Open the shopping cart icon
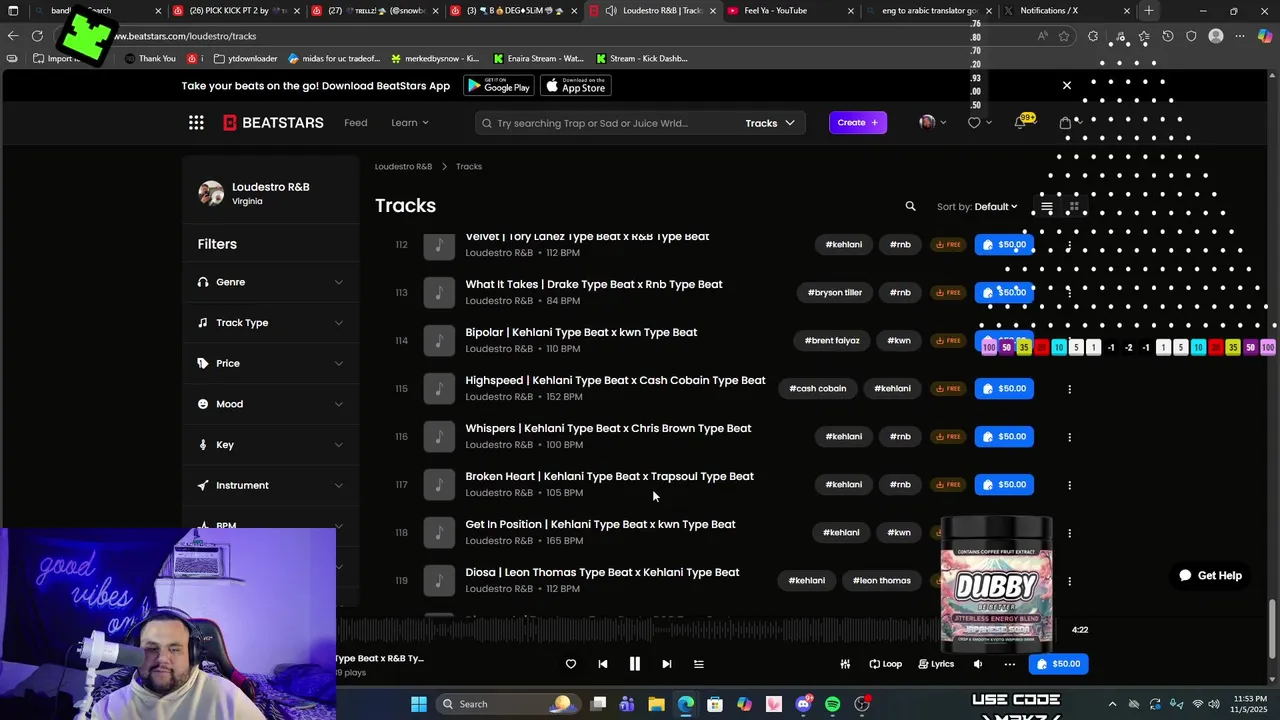This screenshot has height=720, width=1280. 1065,123
